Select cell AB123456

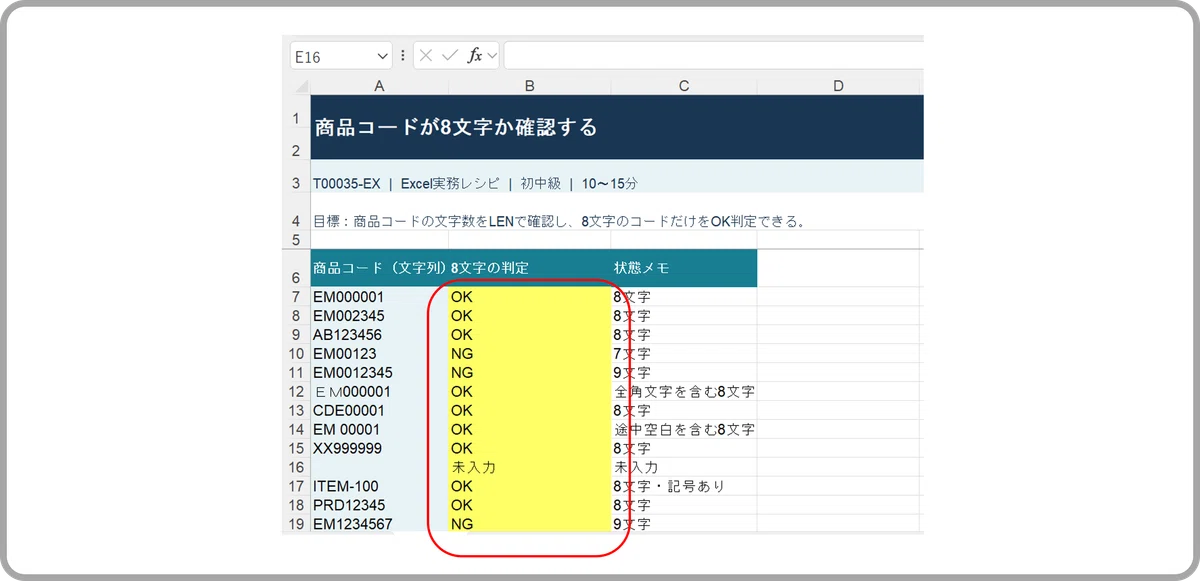coord(379,334)
